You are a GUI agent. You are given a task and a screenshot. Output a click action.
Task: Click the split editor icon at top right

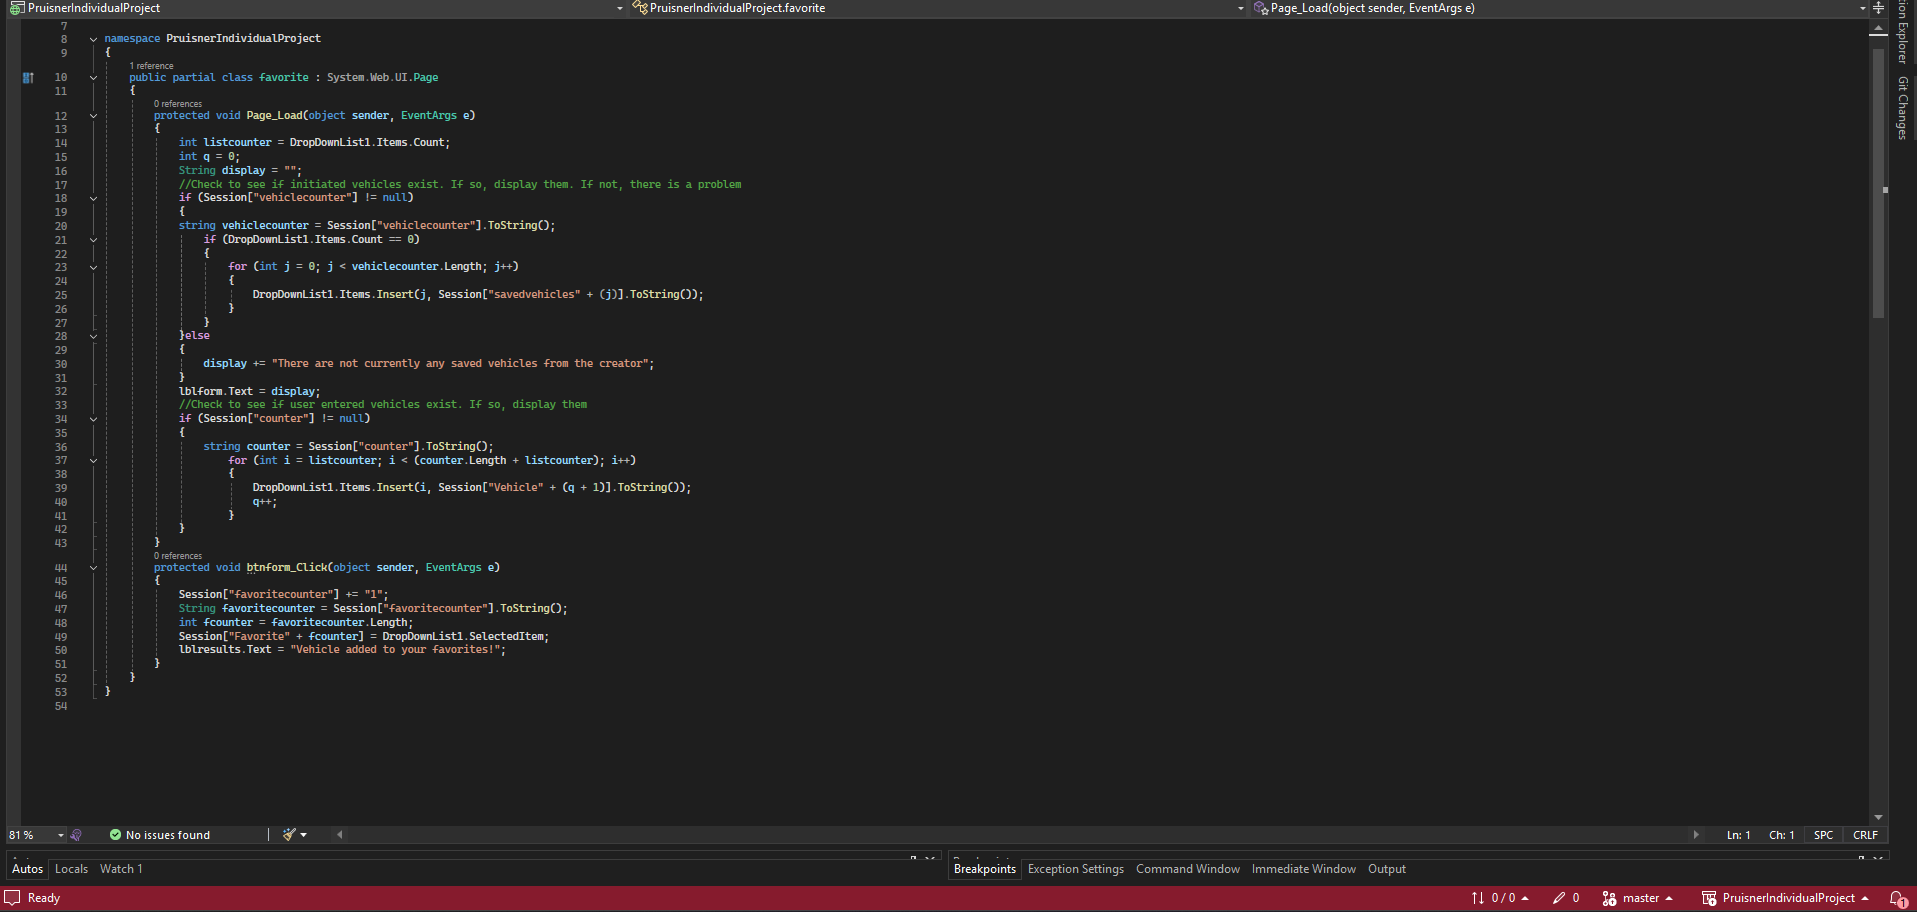1879,8
